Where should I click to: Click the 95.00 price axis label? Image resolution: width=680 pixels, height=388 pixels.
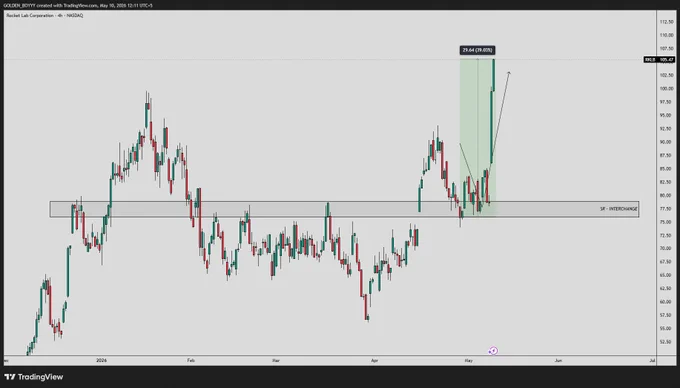tap(666, 115)
